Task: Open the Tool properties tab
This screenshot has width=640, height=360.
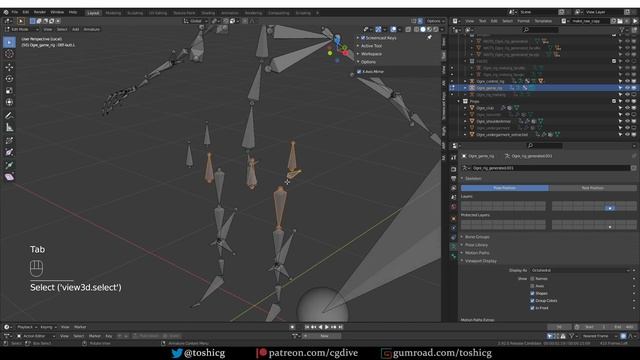Action: (453, 158)
